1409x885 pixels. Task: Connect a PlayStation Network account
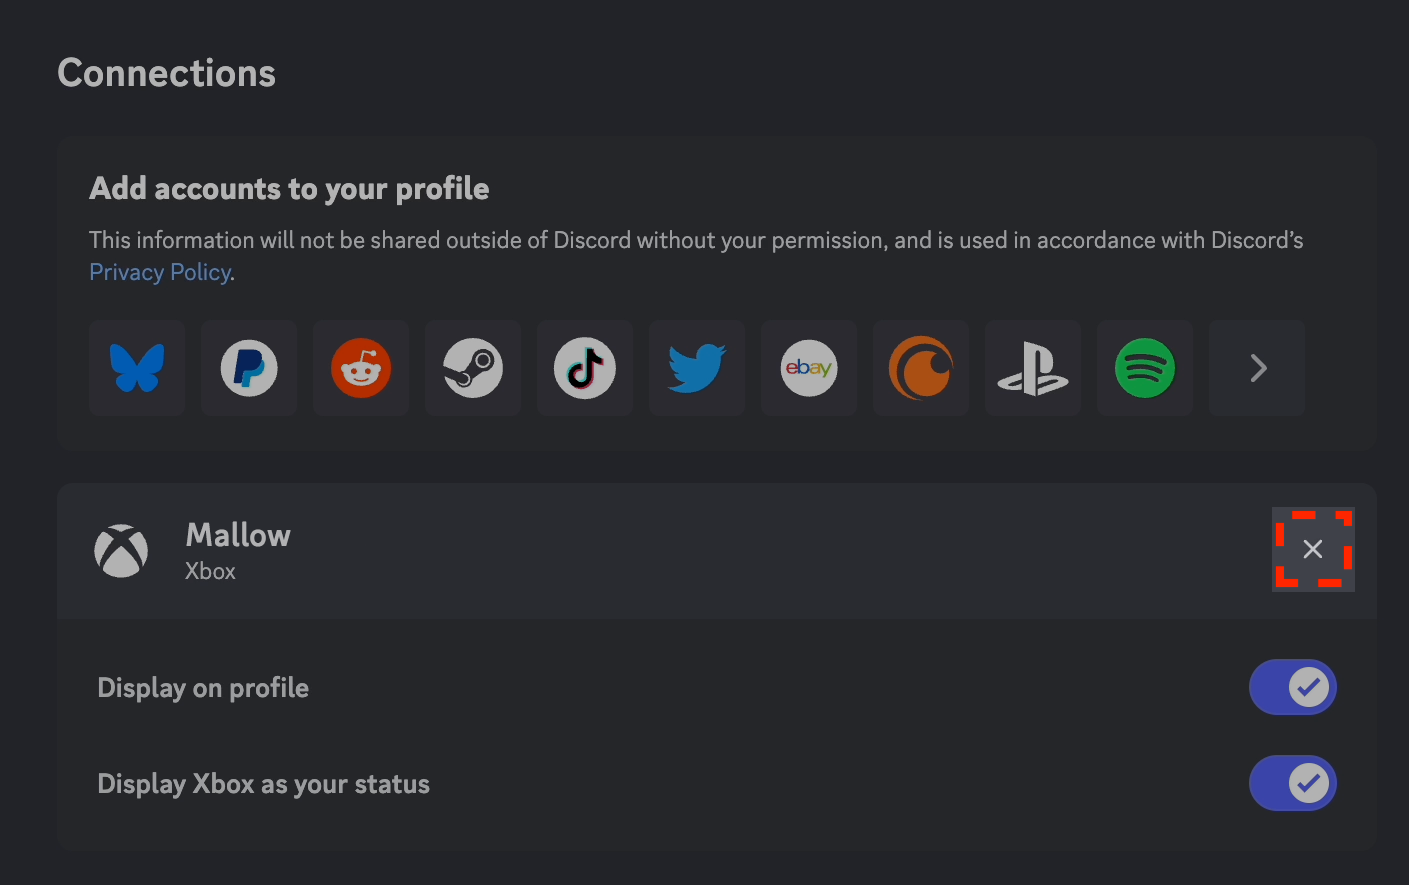(1032, 367)
